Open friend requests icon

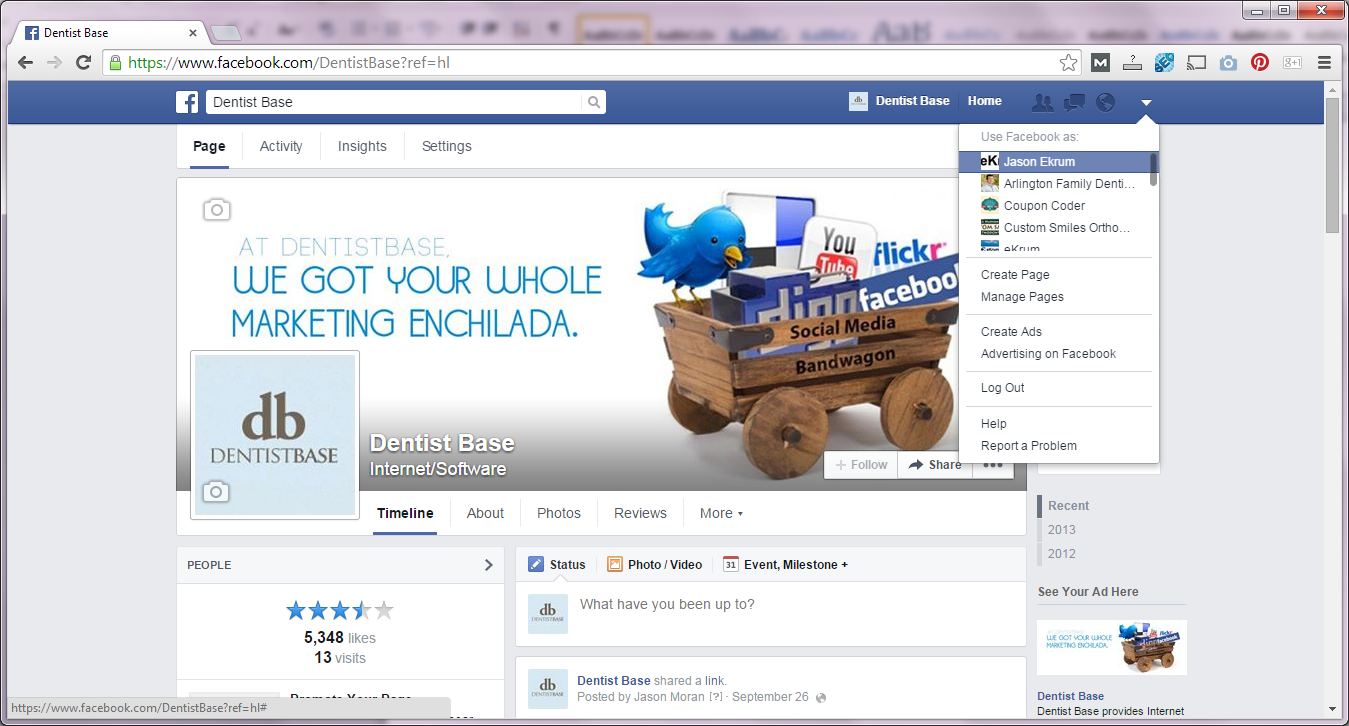[1042, 101]
